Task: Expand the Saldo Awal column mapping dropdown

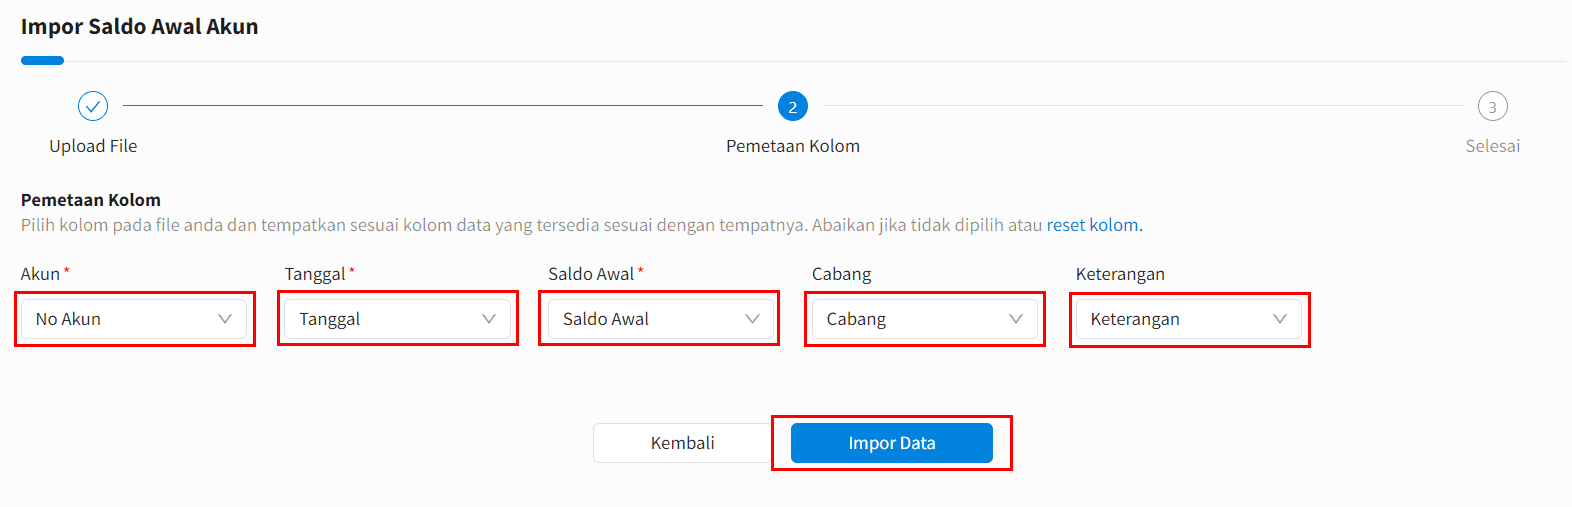Action: click(661, 319)
